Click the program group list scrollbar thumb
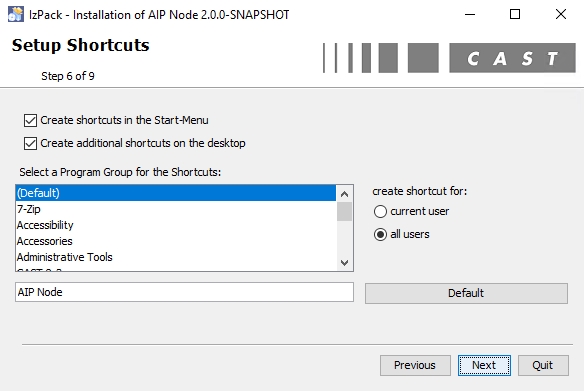This screenshot has height=391, width=584. [x=345, y=211]
